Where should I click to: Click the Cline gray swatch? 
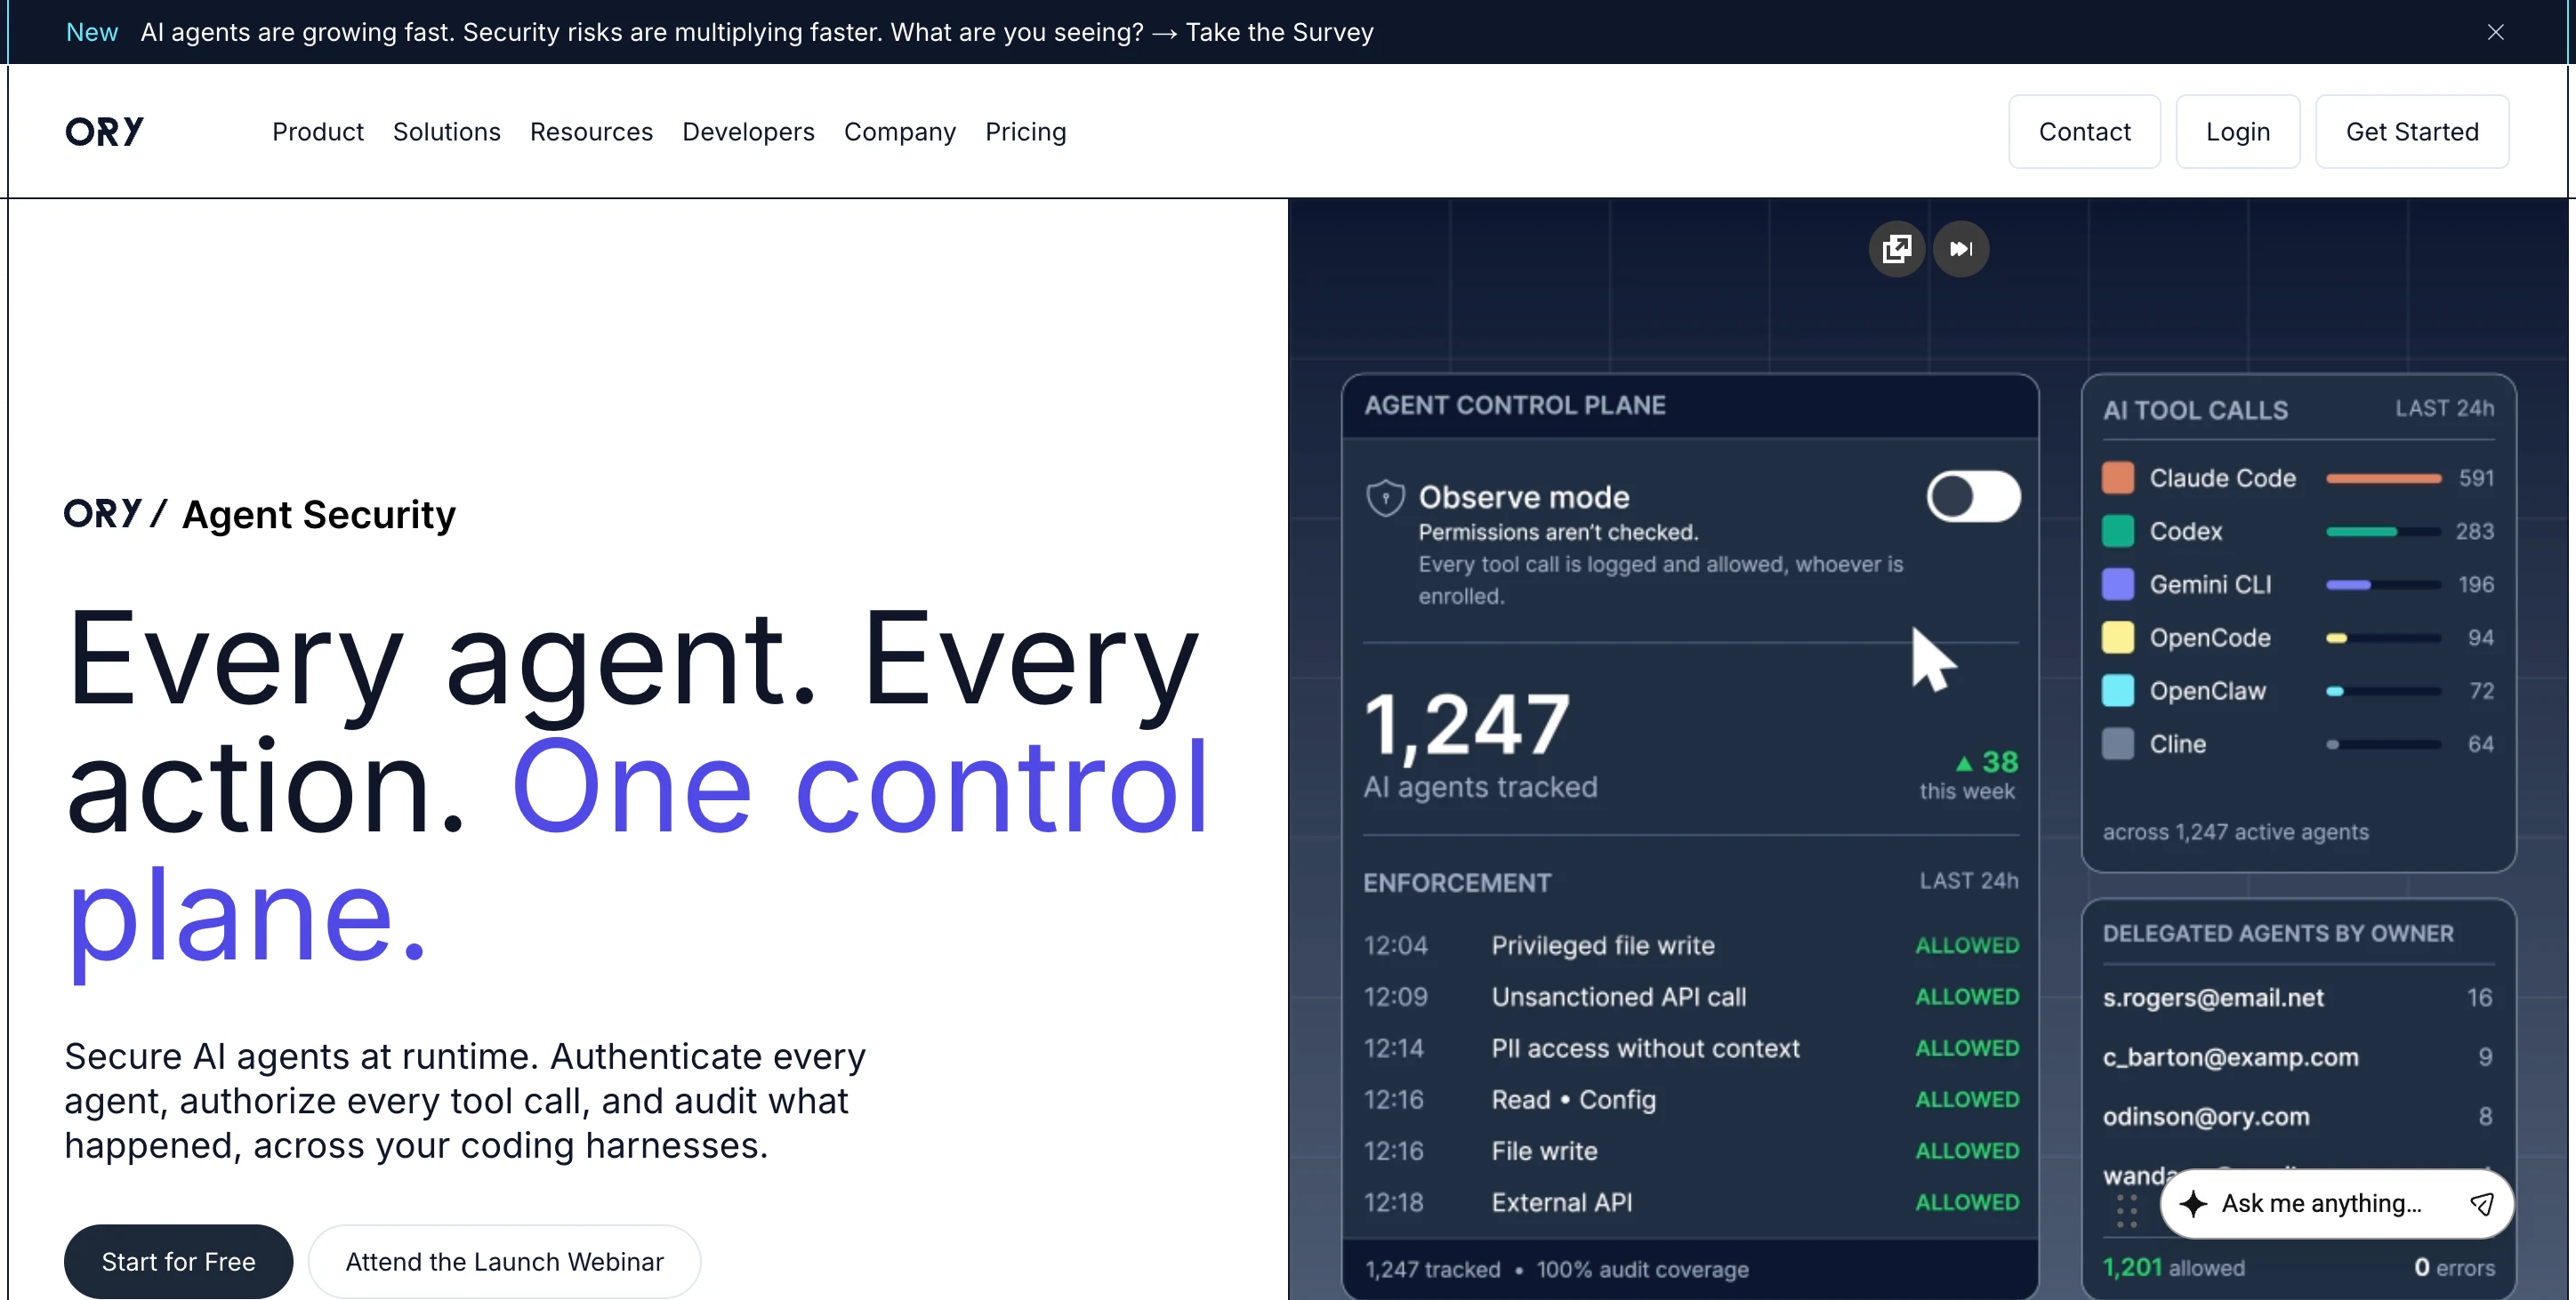[2117, 743]
